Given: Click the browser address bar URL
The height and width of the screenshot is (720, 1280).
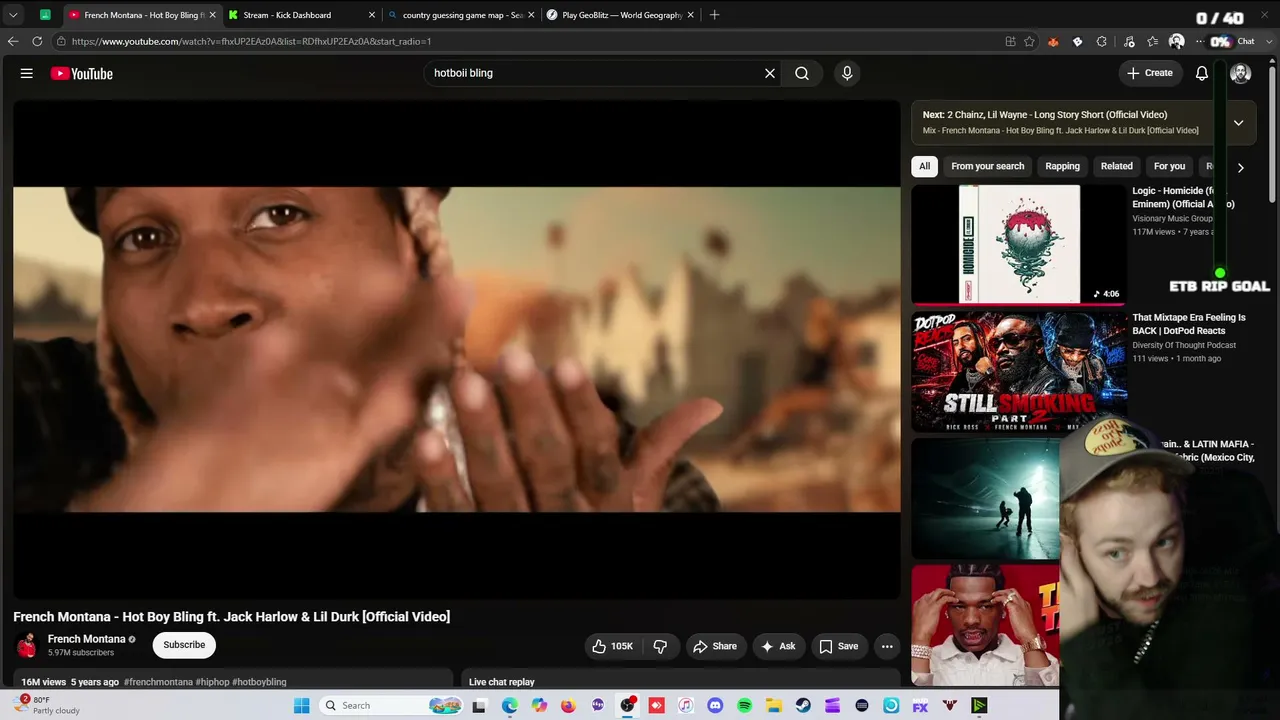Looking at the screenshot, I should point(251,41).
